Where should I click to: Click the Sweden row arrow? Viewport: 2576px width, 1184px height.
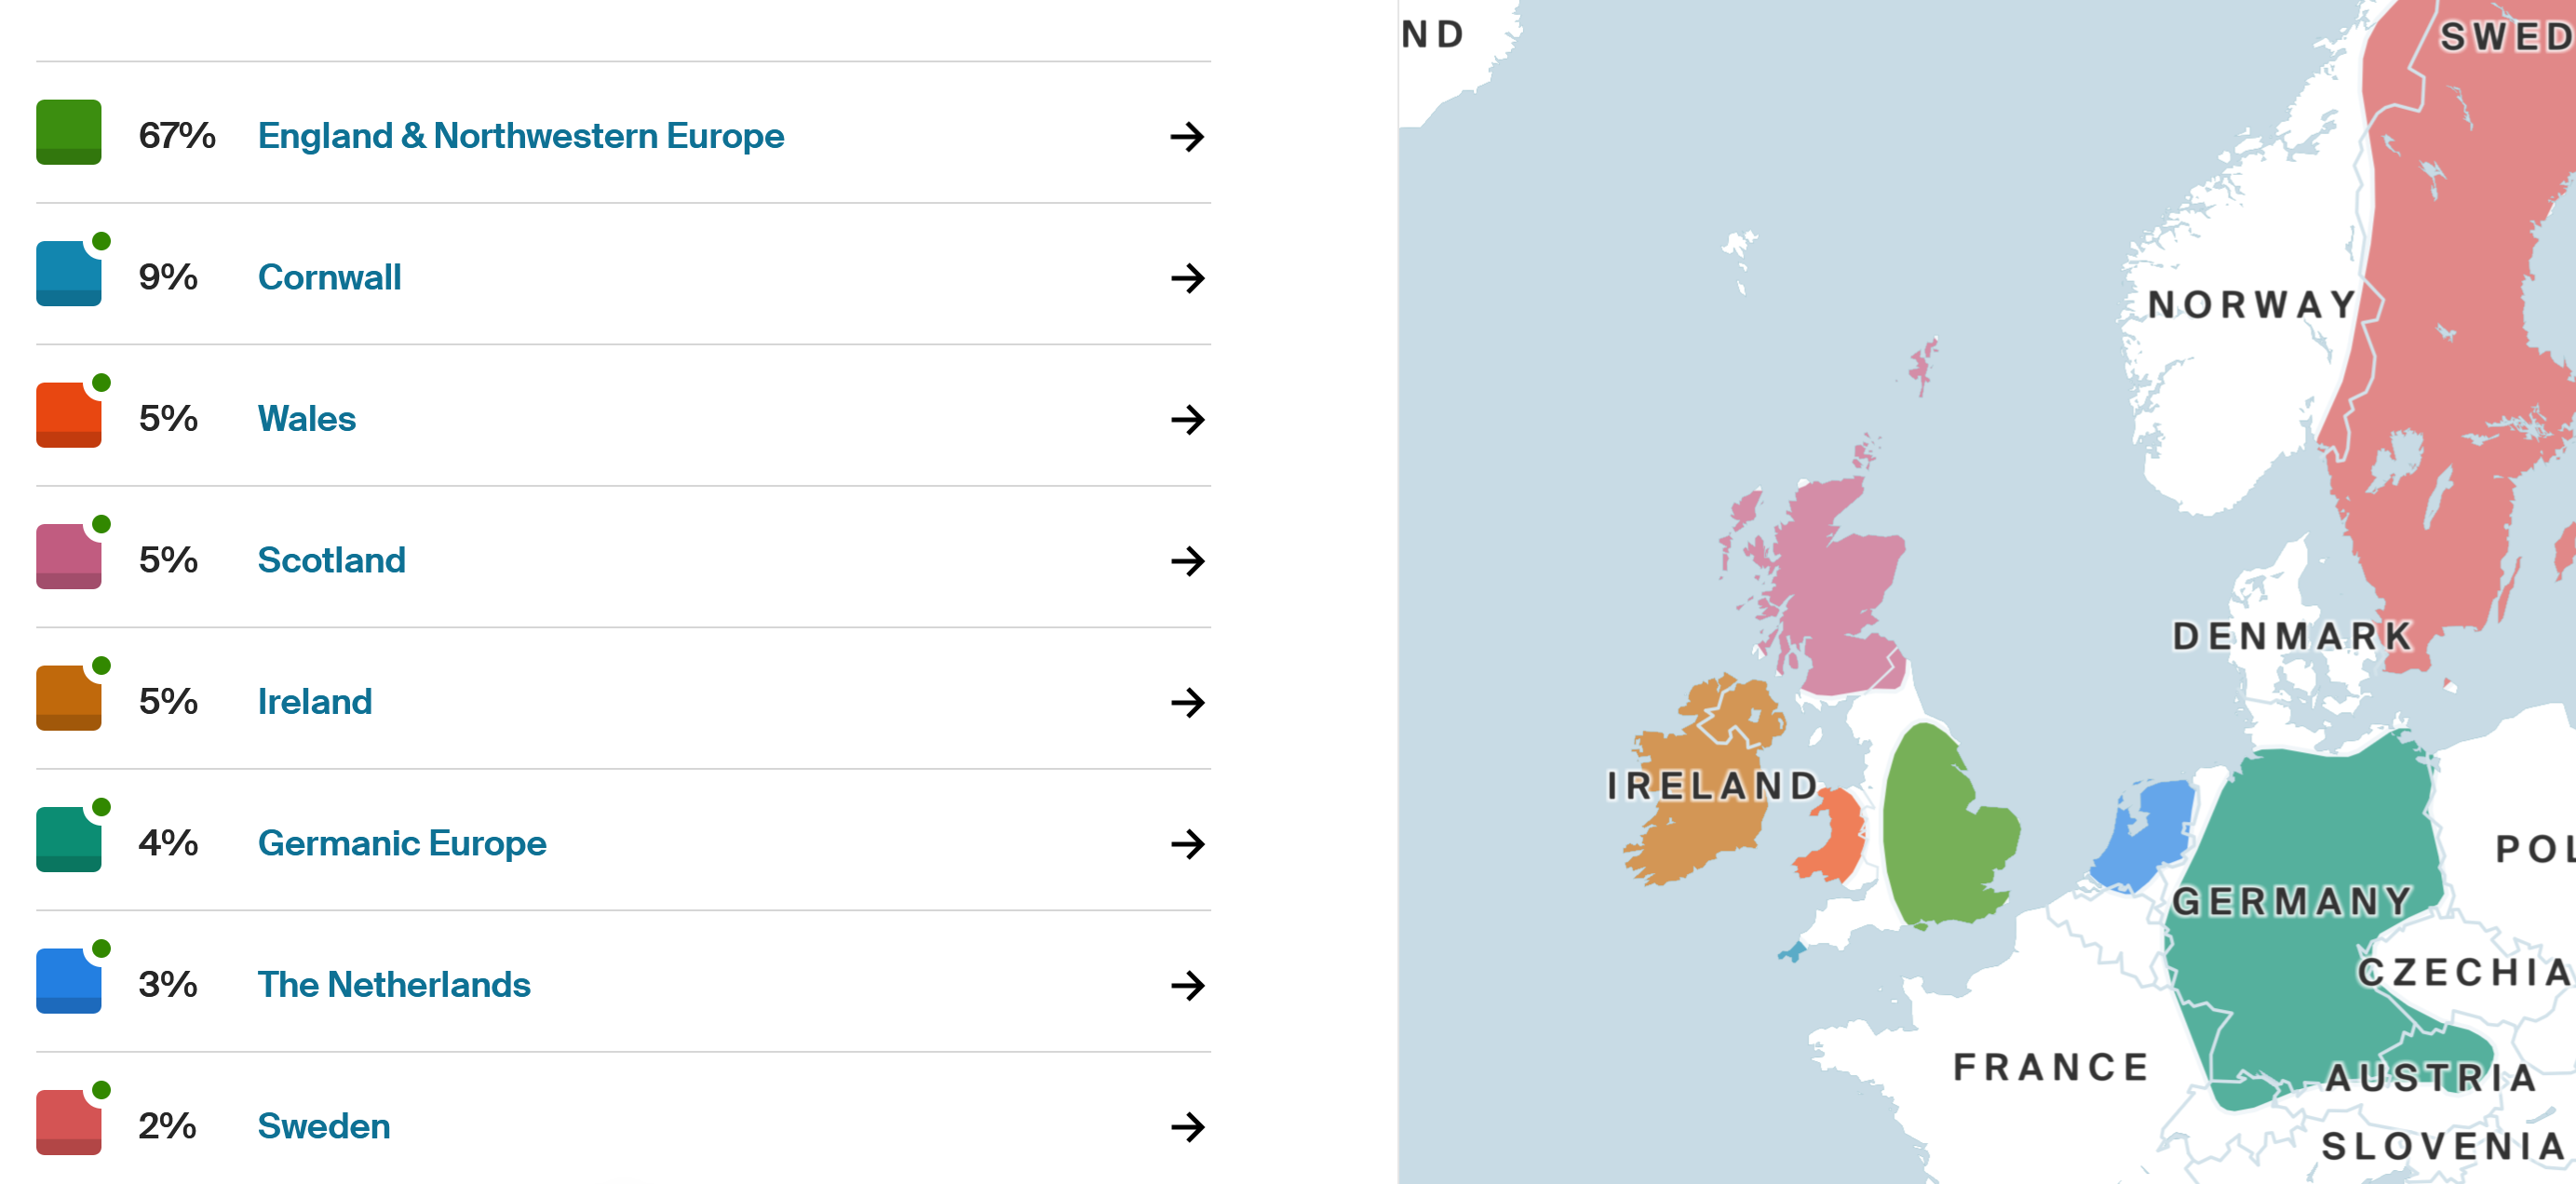click(x=1187, y=1127)
